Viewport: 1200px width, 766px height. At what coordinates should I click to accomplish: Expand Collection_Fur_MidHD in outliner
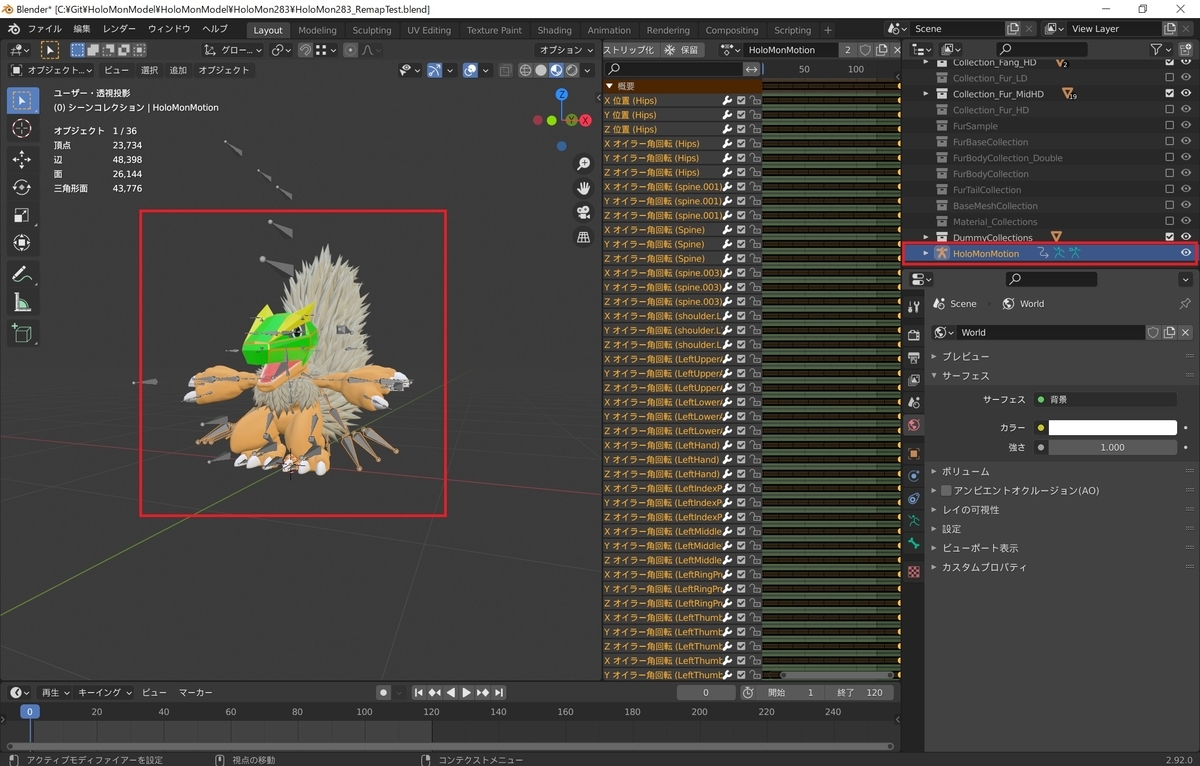pos(926,94)
